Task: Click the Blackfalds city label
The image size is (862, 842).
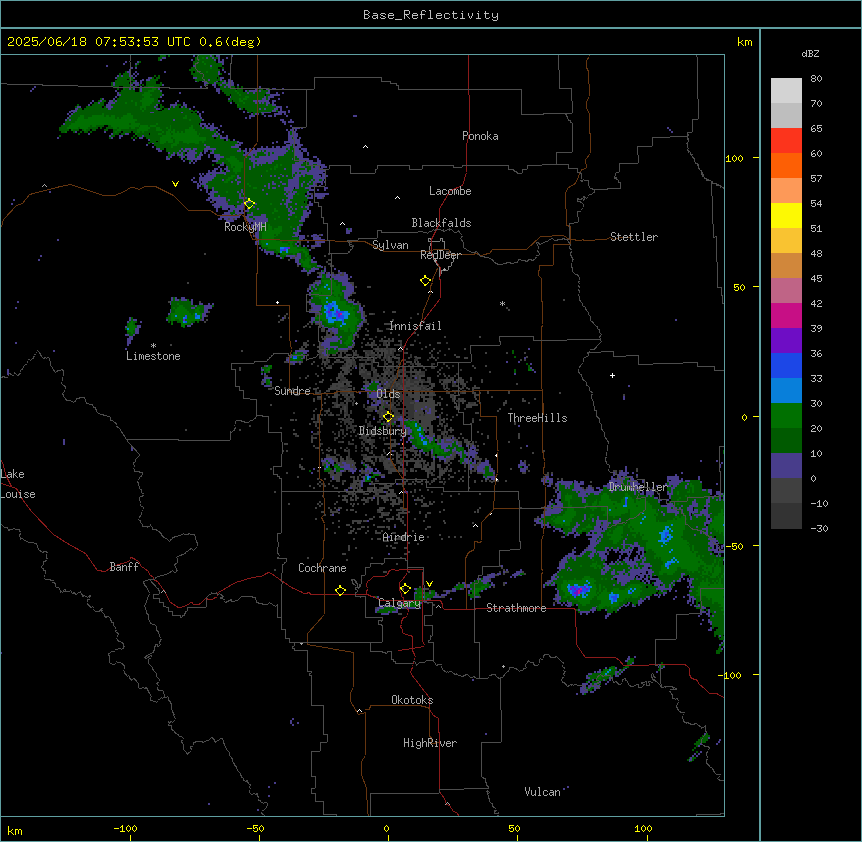Action: tap(441, 223)
